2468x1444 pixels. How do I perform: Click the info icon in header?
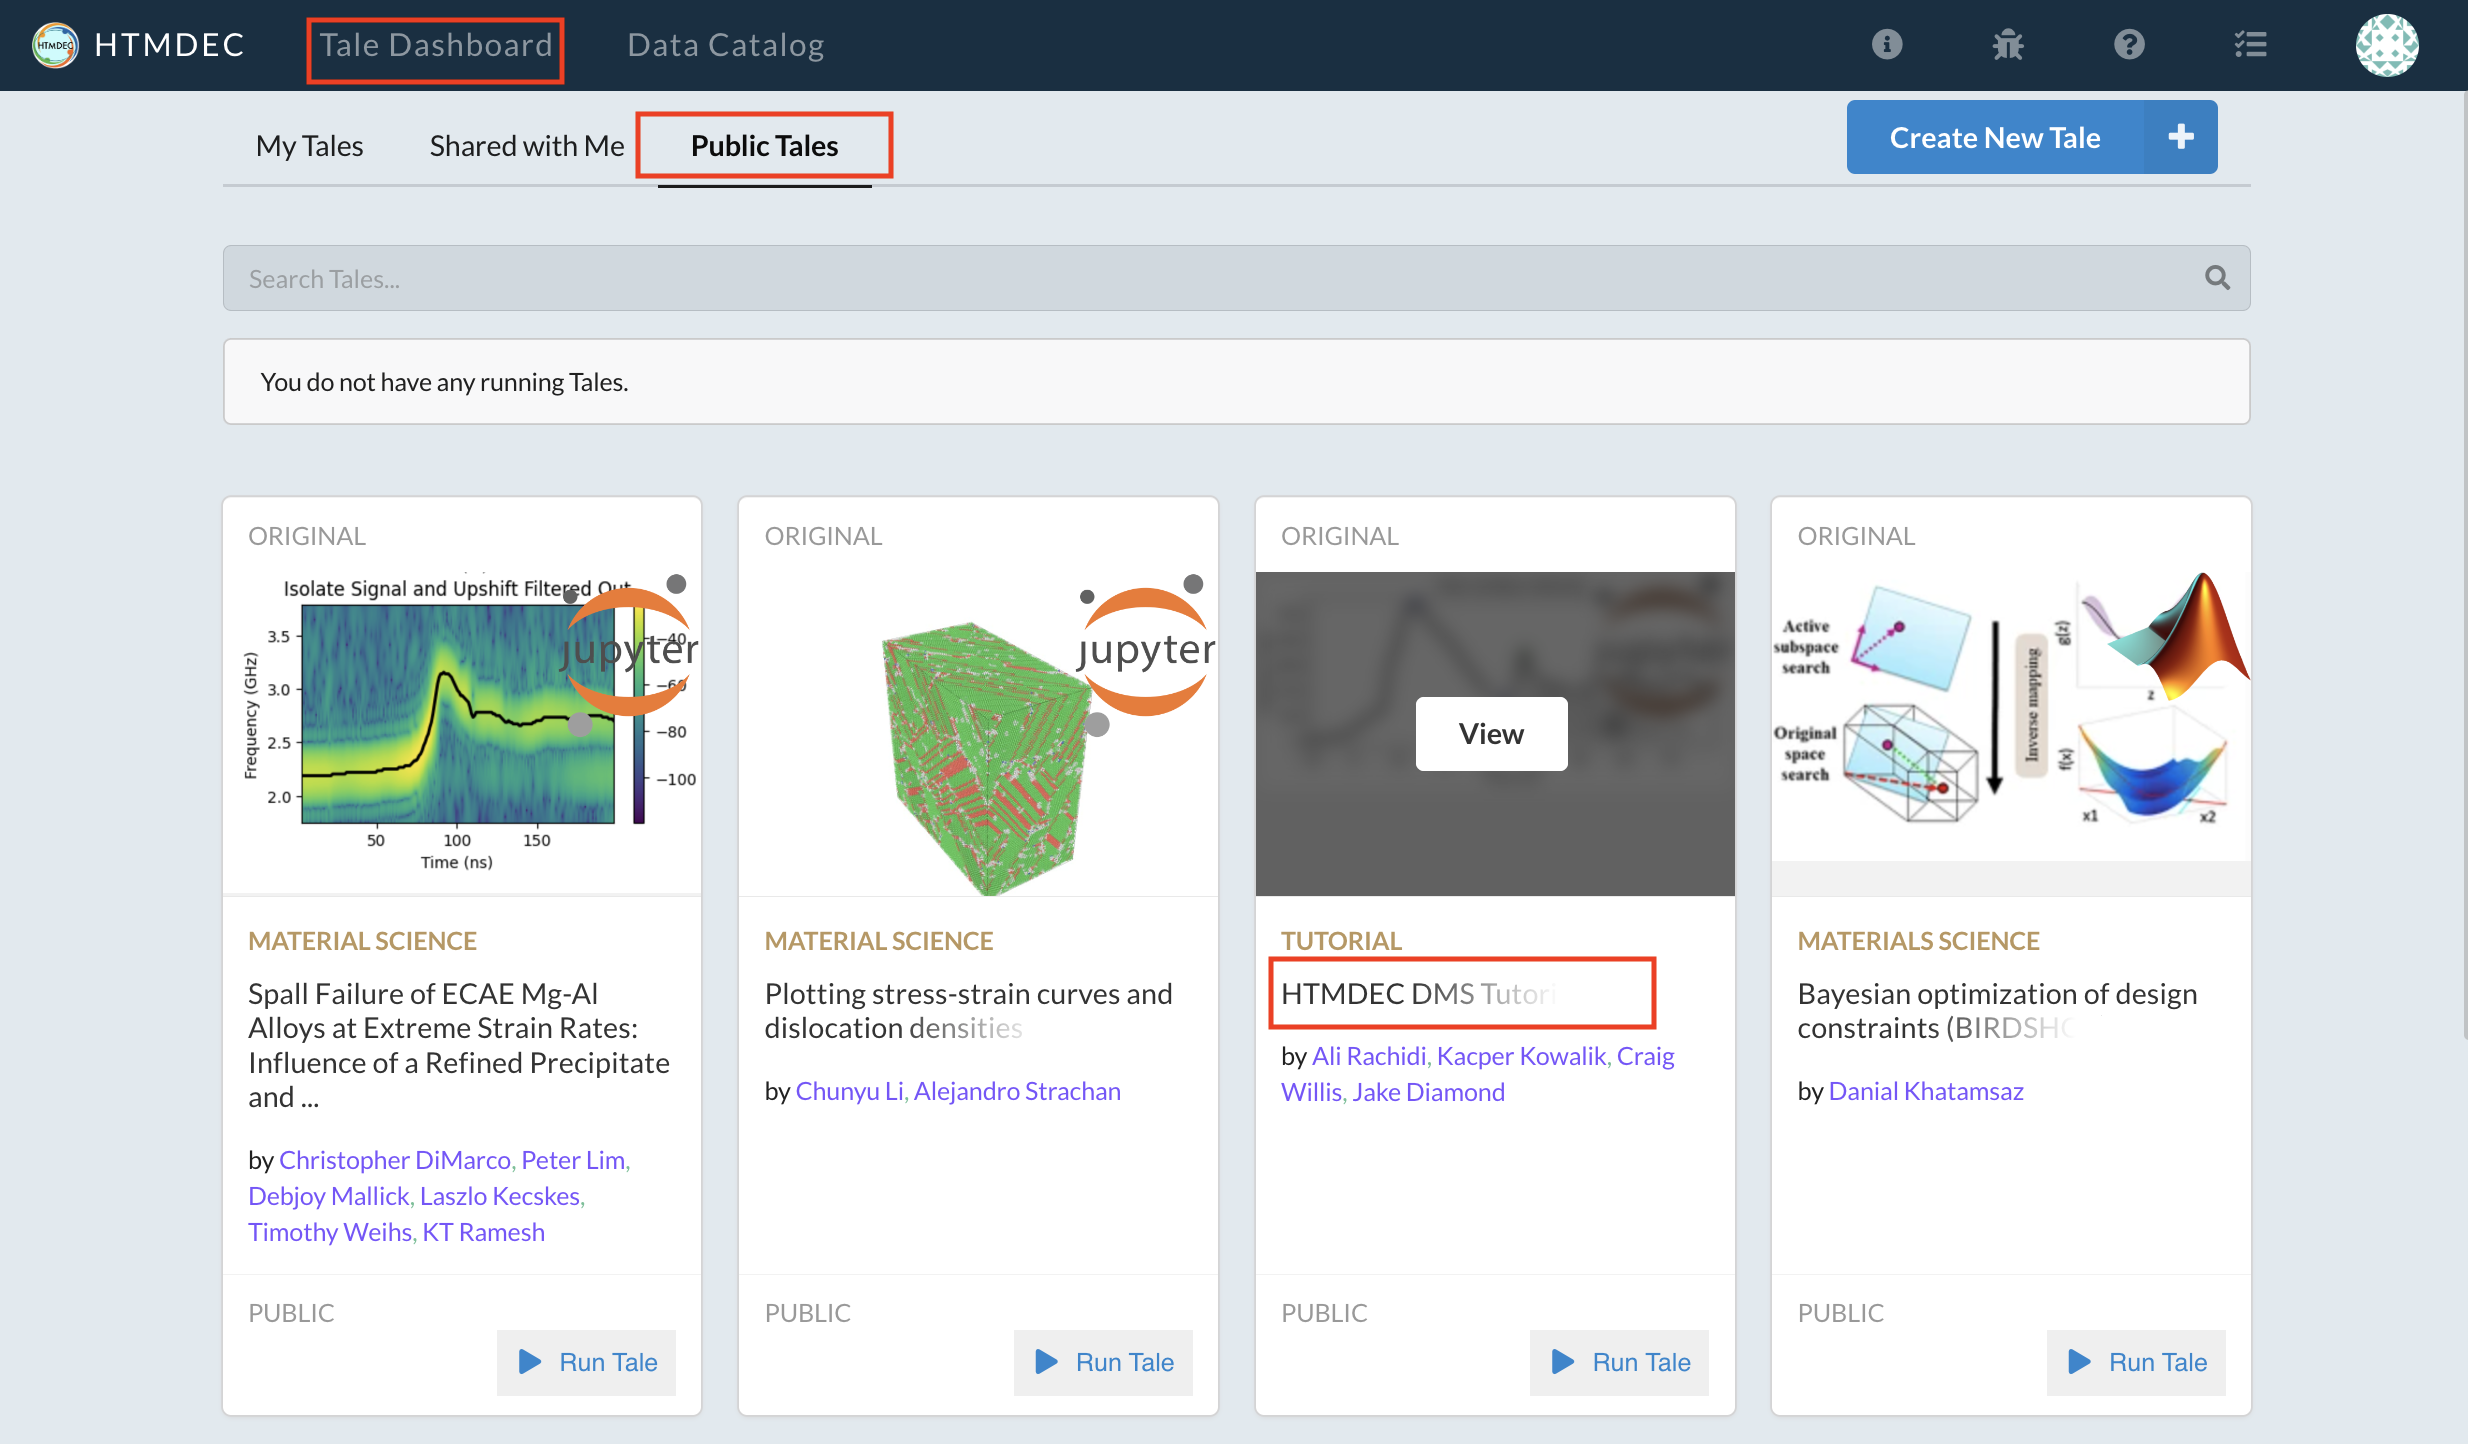point(1886,45)
